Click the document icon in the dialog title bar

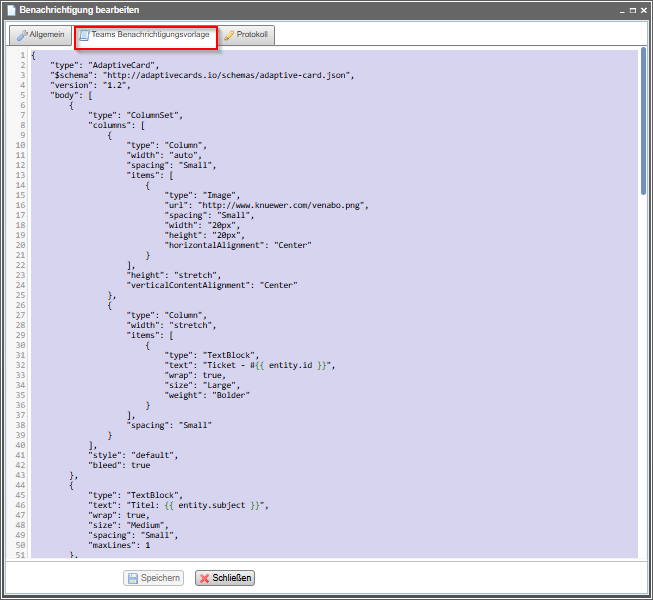(x=10, y=9)
